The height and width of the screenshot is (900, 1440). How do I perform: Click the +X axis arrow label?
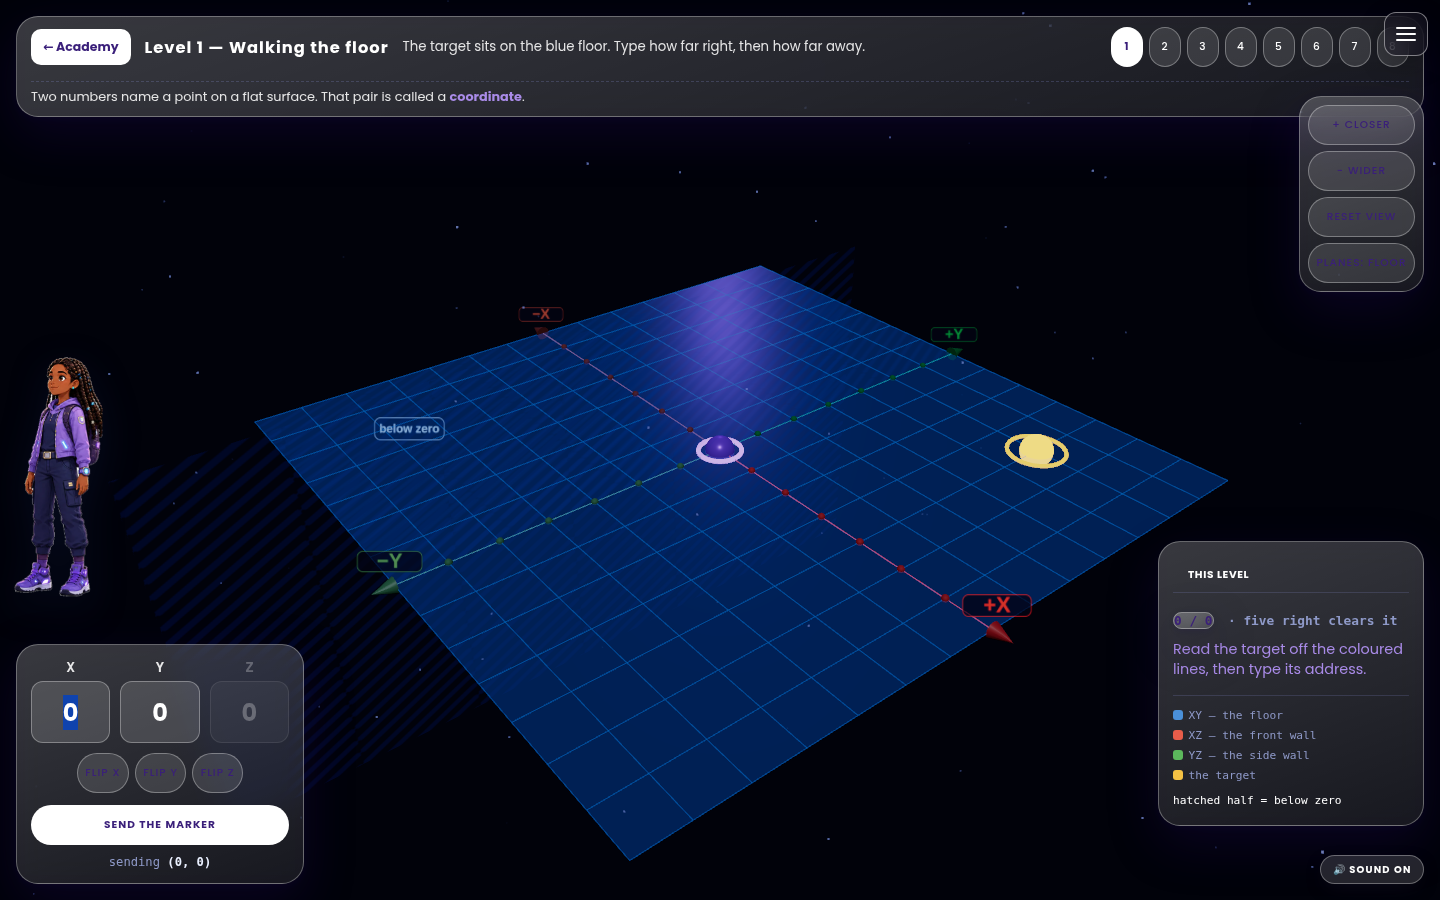click(x=996, y=605)
